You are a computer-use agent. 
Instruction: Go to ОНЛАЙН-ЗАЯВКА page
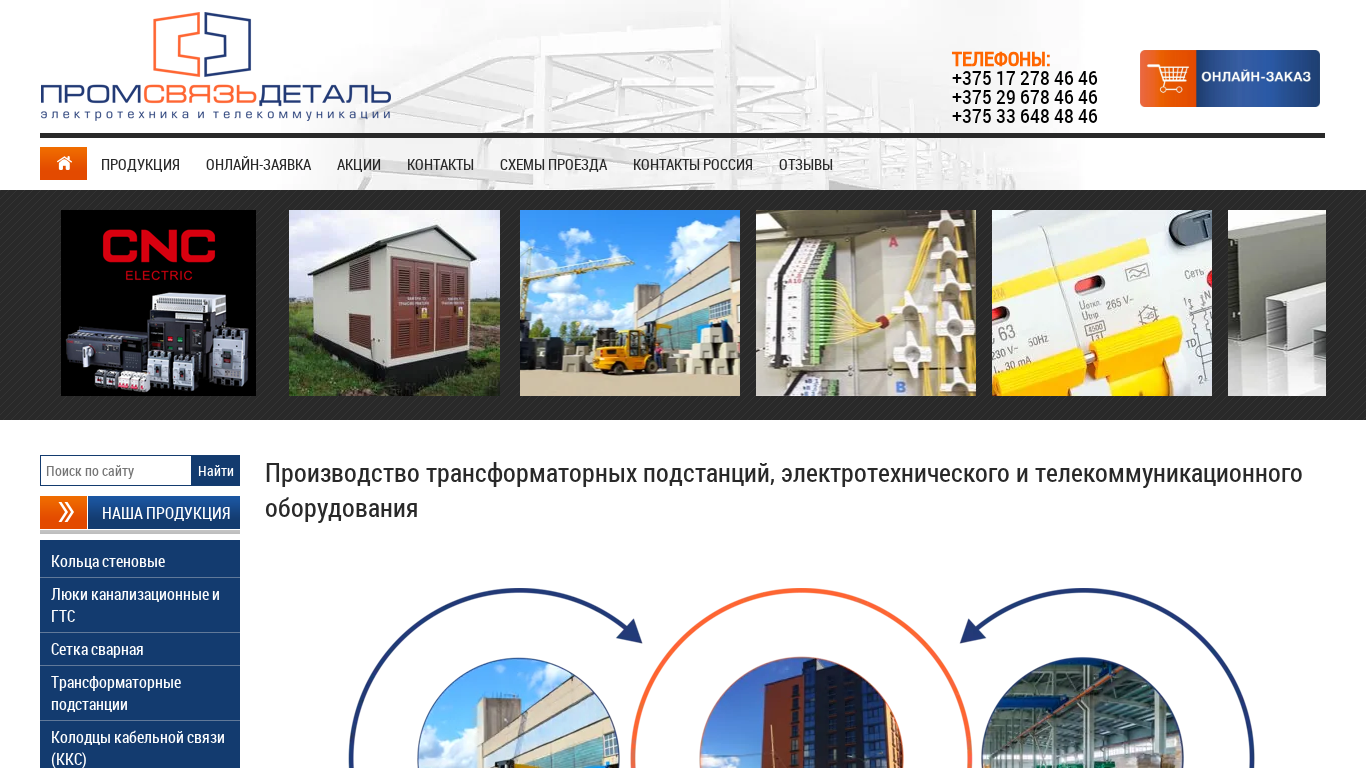tap(258, 164)
